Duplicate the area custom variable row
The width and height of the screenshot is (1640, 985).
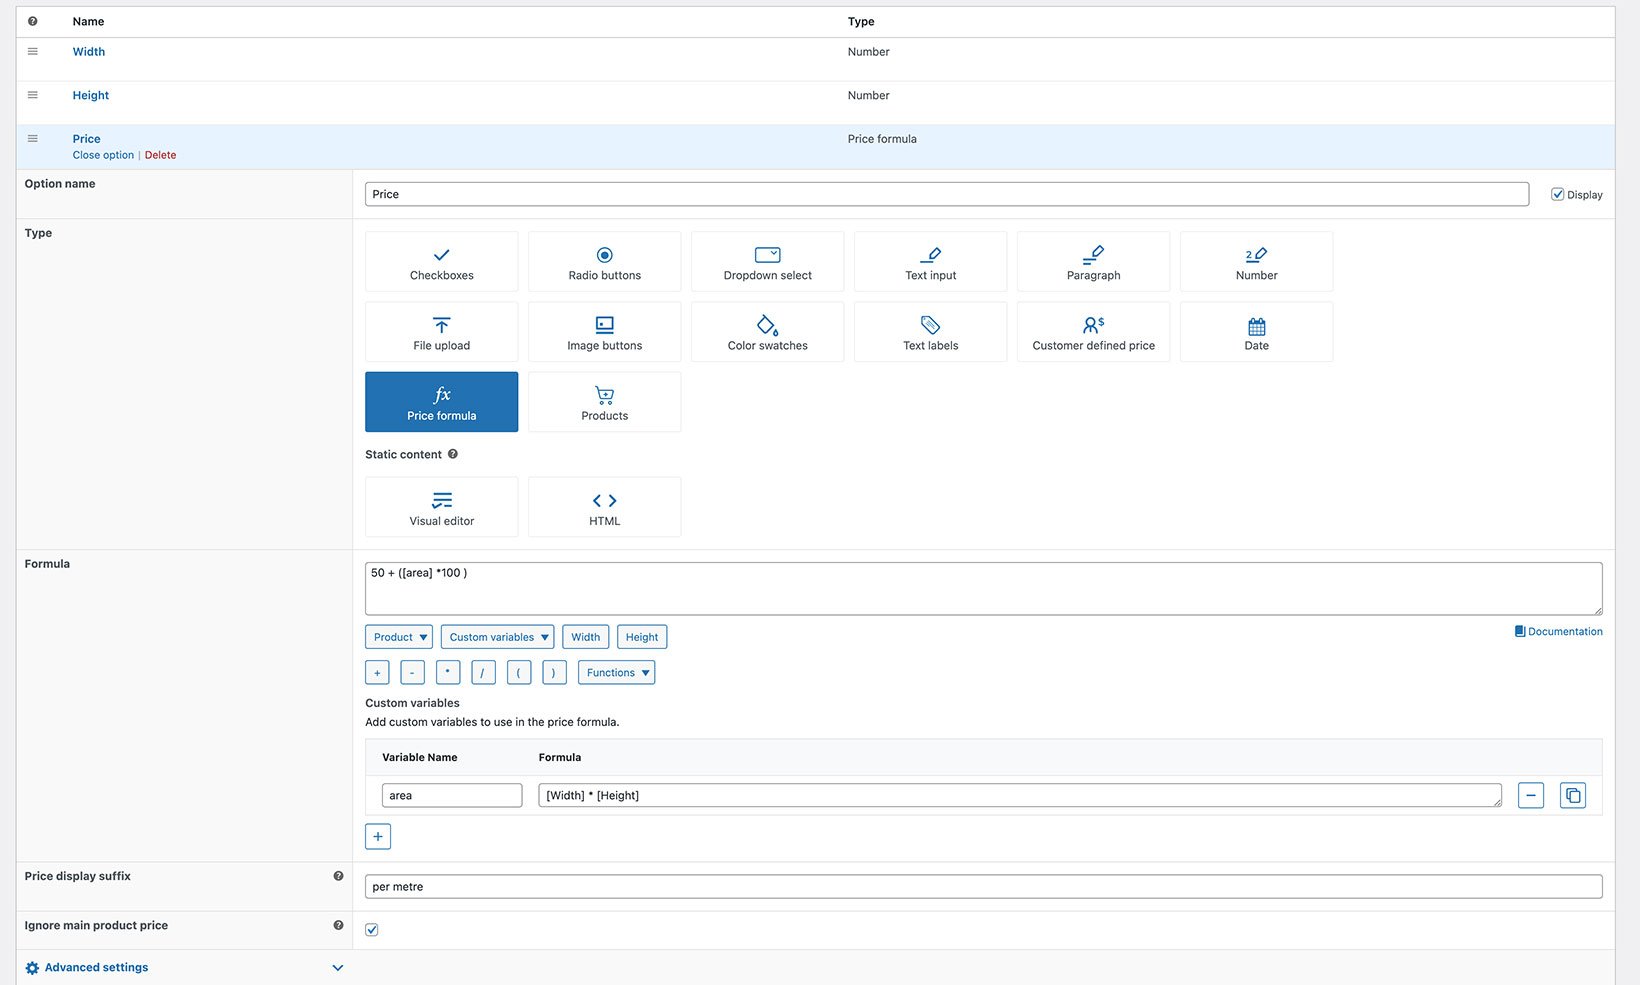pyautogui.click(x=1572, y=795)
